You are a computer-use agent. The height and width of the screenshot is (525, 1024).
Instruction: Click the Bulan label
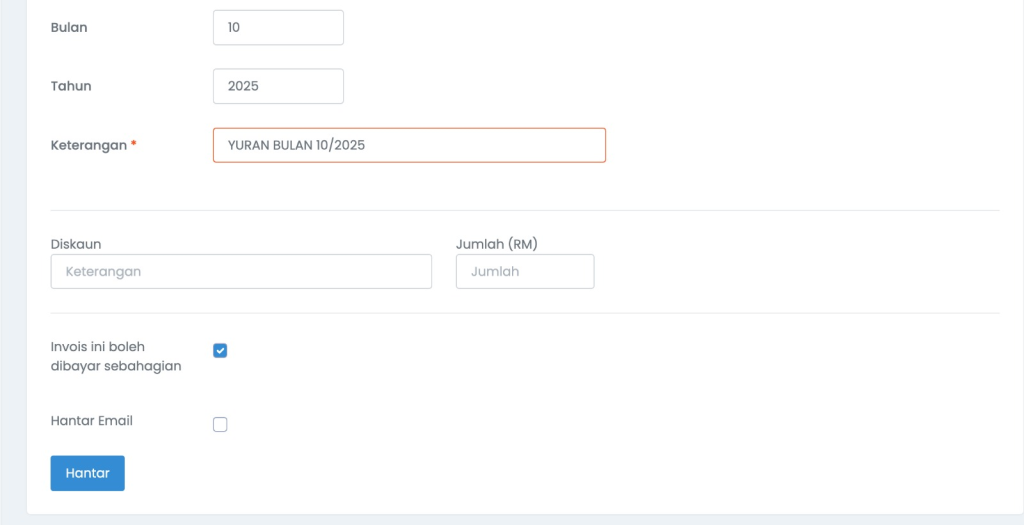69,28
